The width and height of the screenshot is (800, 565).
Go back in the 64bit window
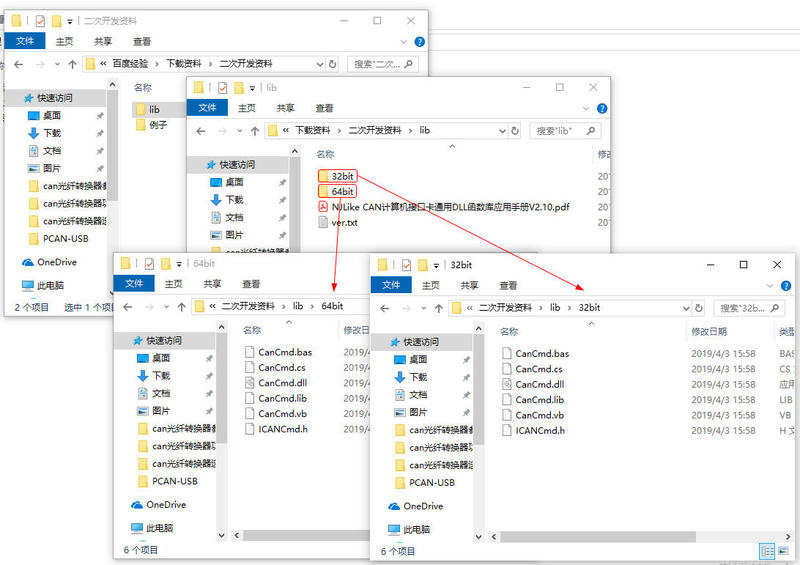[x=128, y=307]
